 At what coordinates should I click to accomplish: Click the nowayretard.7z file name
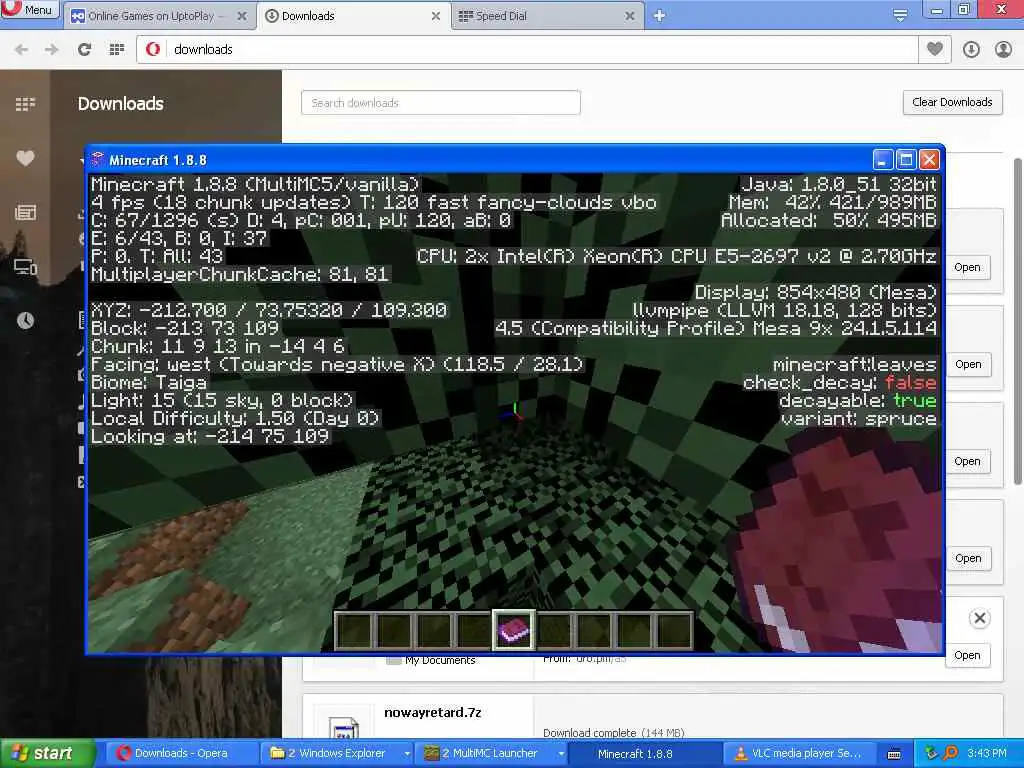[x=432, y=712]
